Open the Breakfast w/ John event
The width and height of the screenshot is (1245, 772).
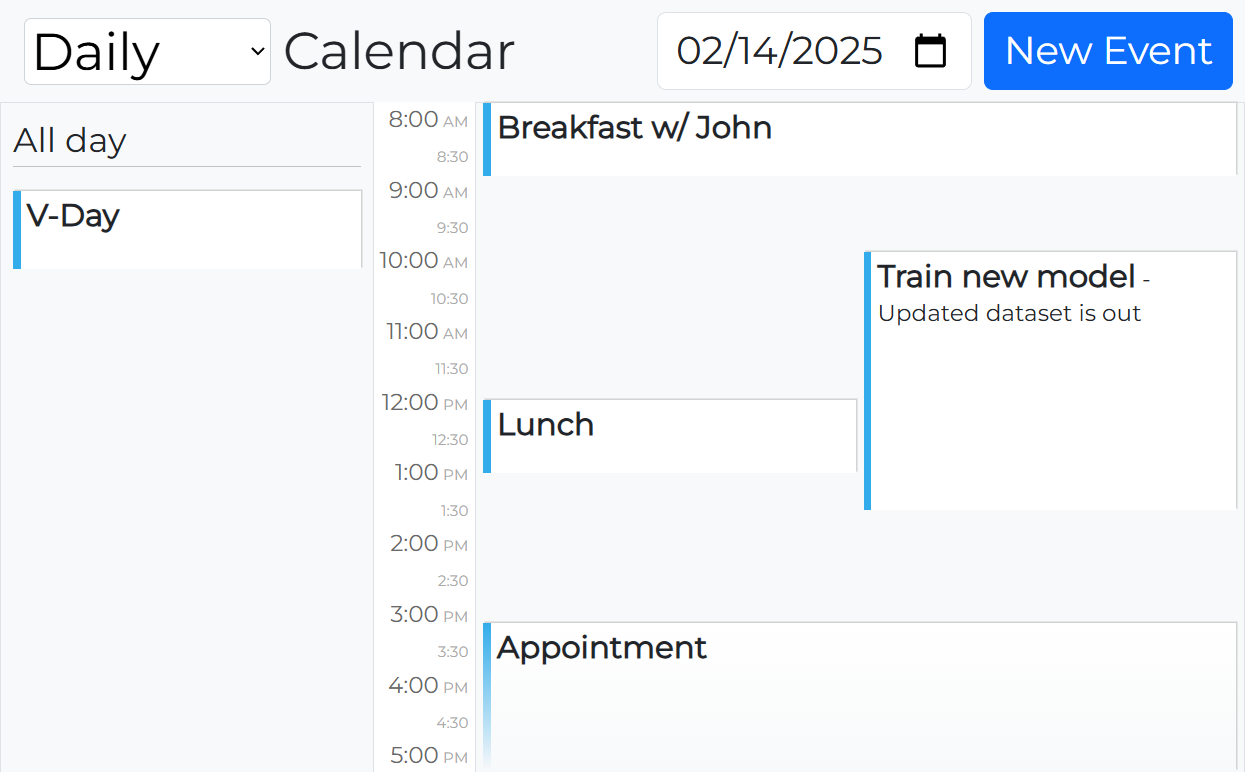click(x=860, y=139)
